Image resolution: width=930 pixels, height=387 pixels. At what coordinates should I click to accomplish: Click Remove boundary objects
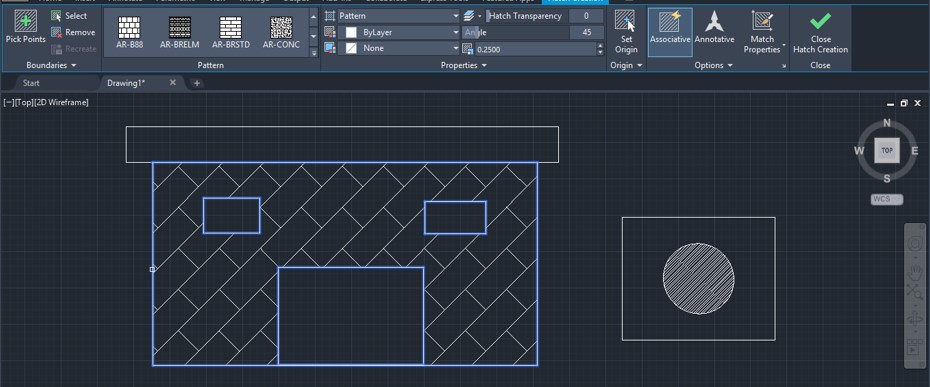(73, 33)
